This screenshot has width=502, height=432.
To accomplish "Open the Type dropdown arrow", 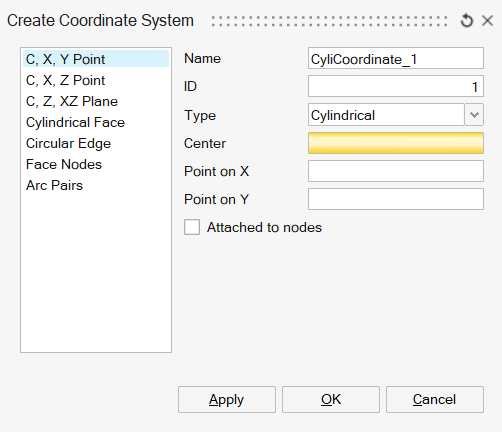I will (474, 115).
